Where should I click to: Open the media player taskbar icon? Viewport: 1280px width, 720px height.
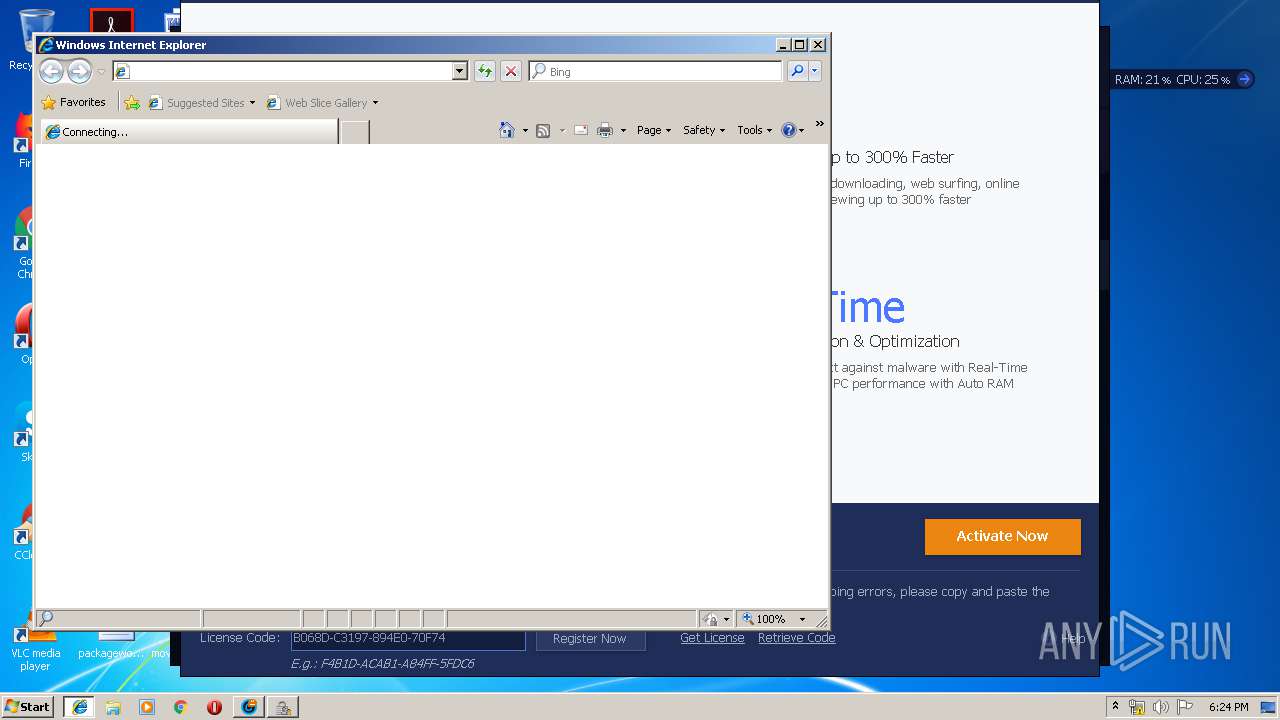[147, 707]
